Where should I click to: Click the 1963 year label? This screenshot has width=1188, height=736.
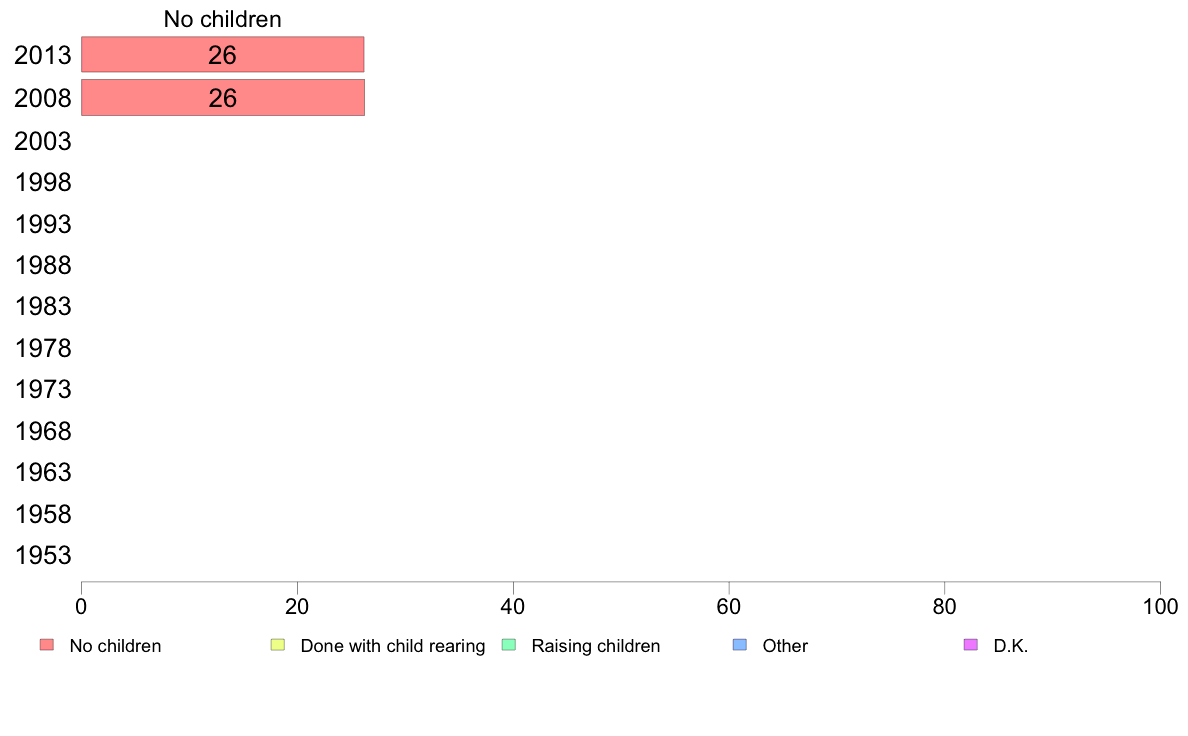[43, 472]
